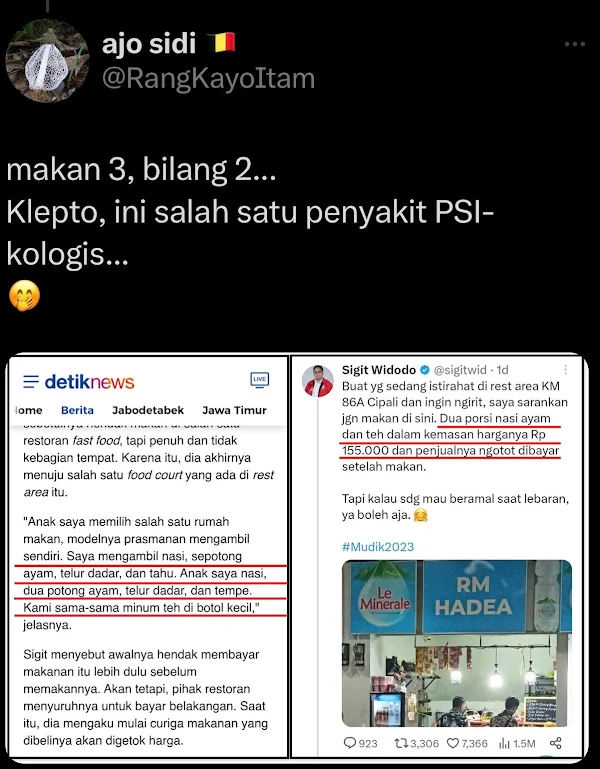
Task: Open the detiknews article screenshot image
Action: tap(148, 556)
